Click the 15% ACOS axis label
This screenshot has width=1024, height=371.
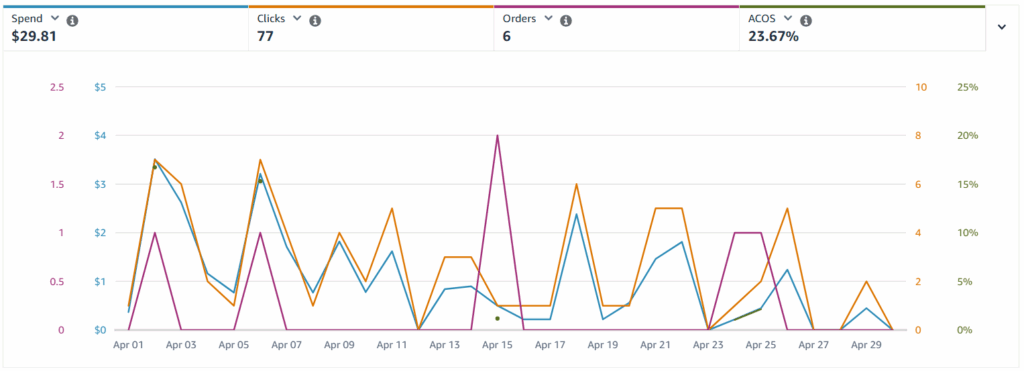click(968, 185)
